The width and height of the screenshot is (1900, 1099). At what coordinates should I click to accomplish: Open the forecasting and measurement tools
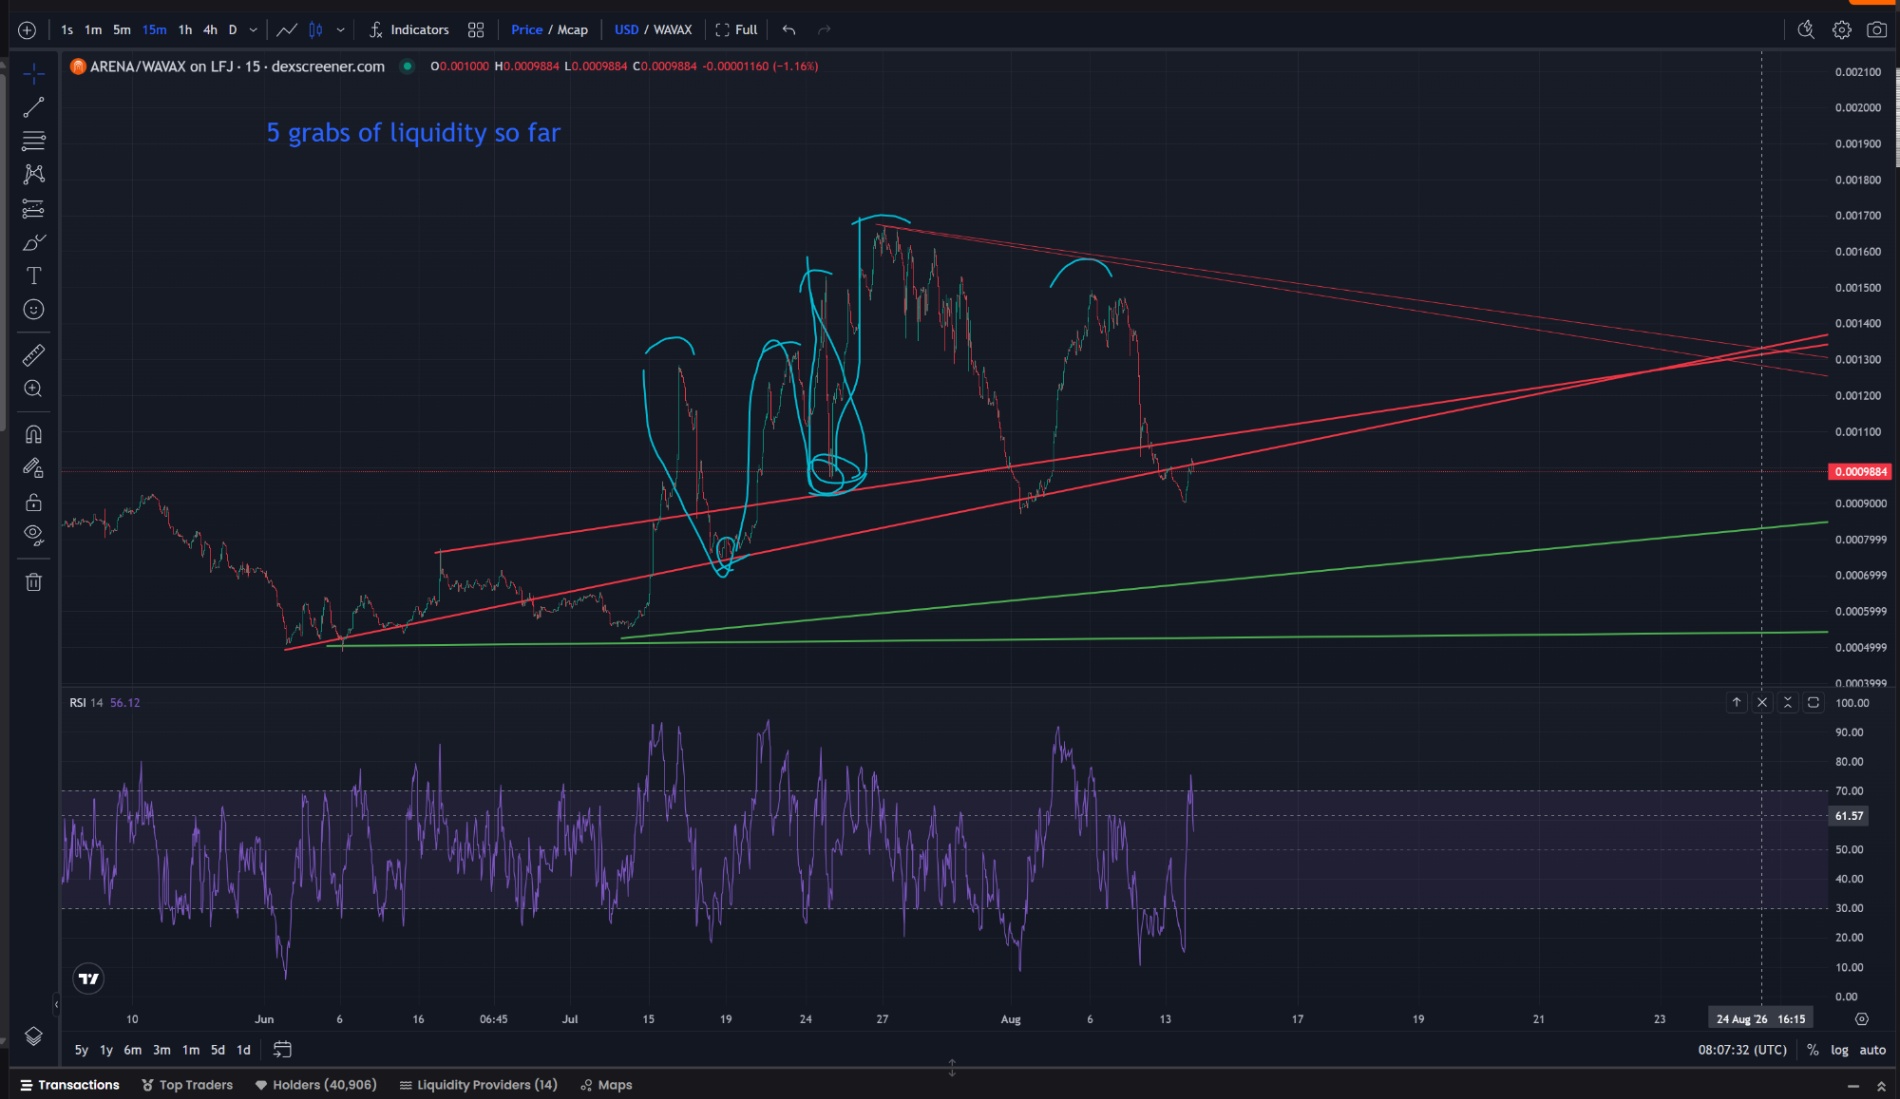(x=33, y=209)
